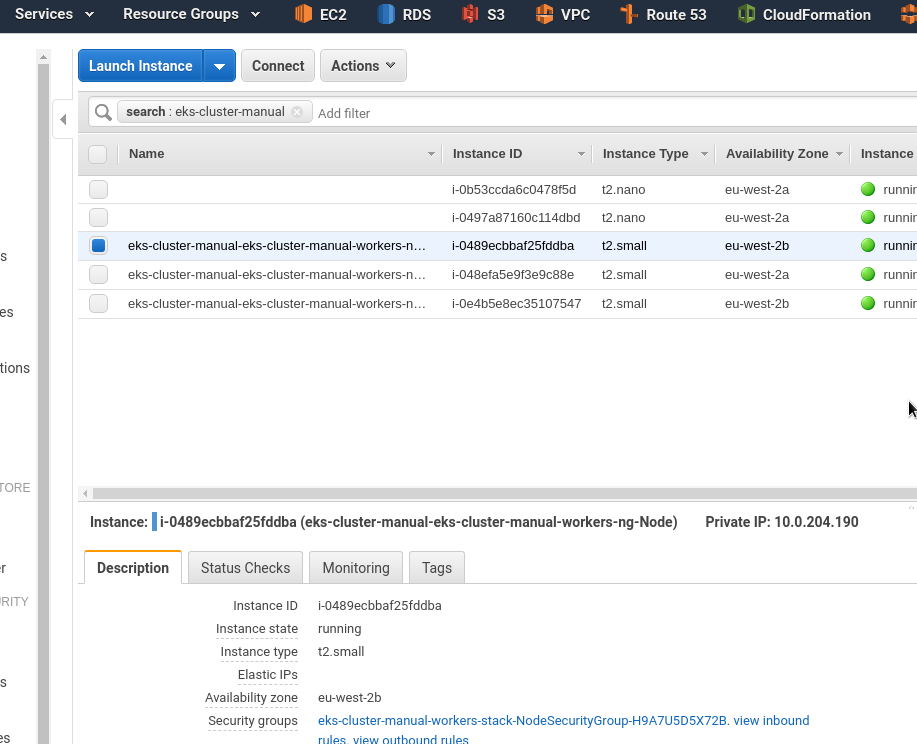917x744 pixels.
Task: Uncheck the i-0489ecbbaf25fddba instance checkbox
Action: 98,246
